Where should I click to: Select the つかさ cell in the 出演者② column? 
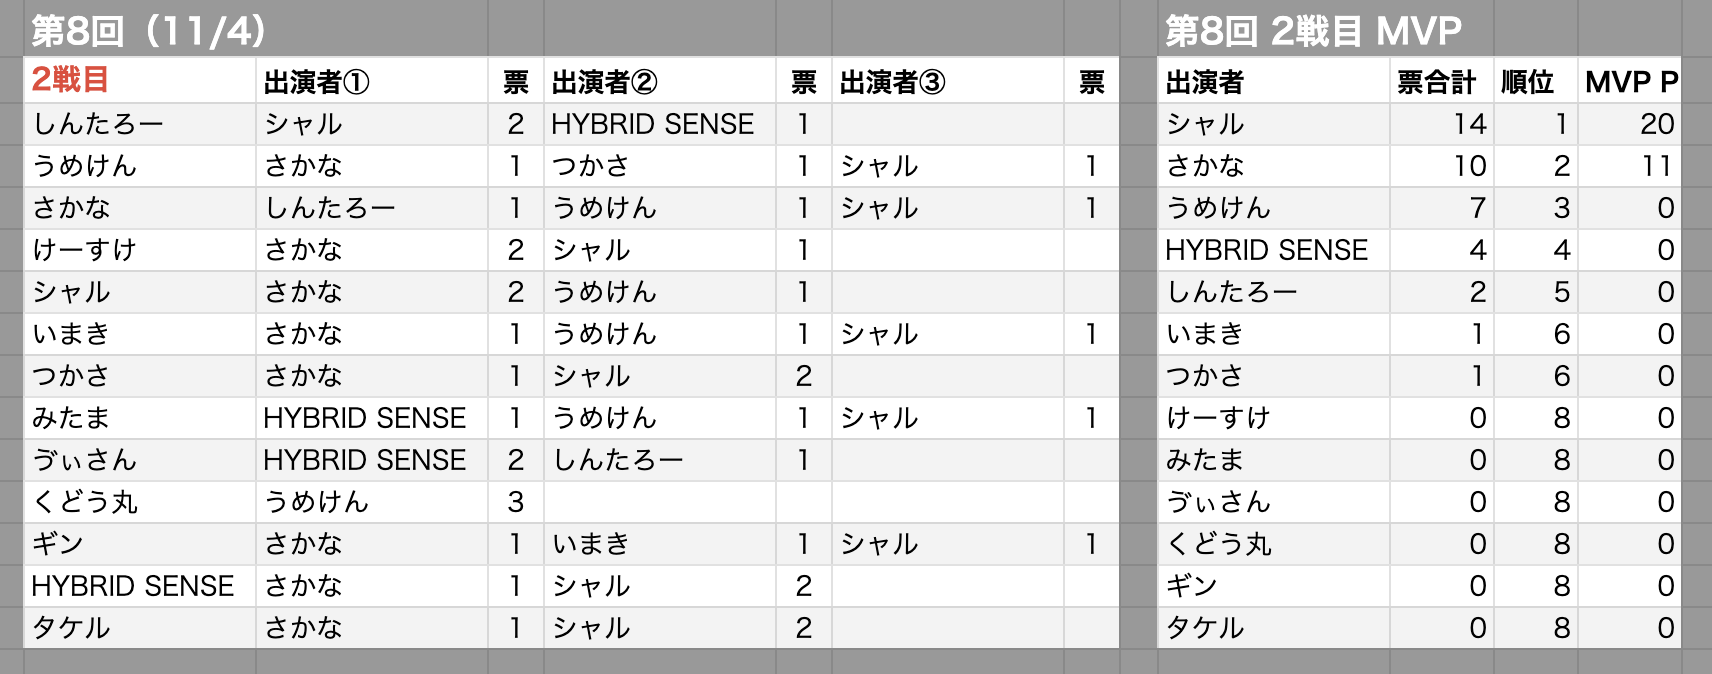[x=590, y=166]
